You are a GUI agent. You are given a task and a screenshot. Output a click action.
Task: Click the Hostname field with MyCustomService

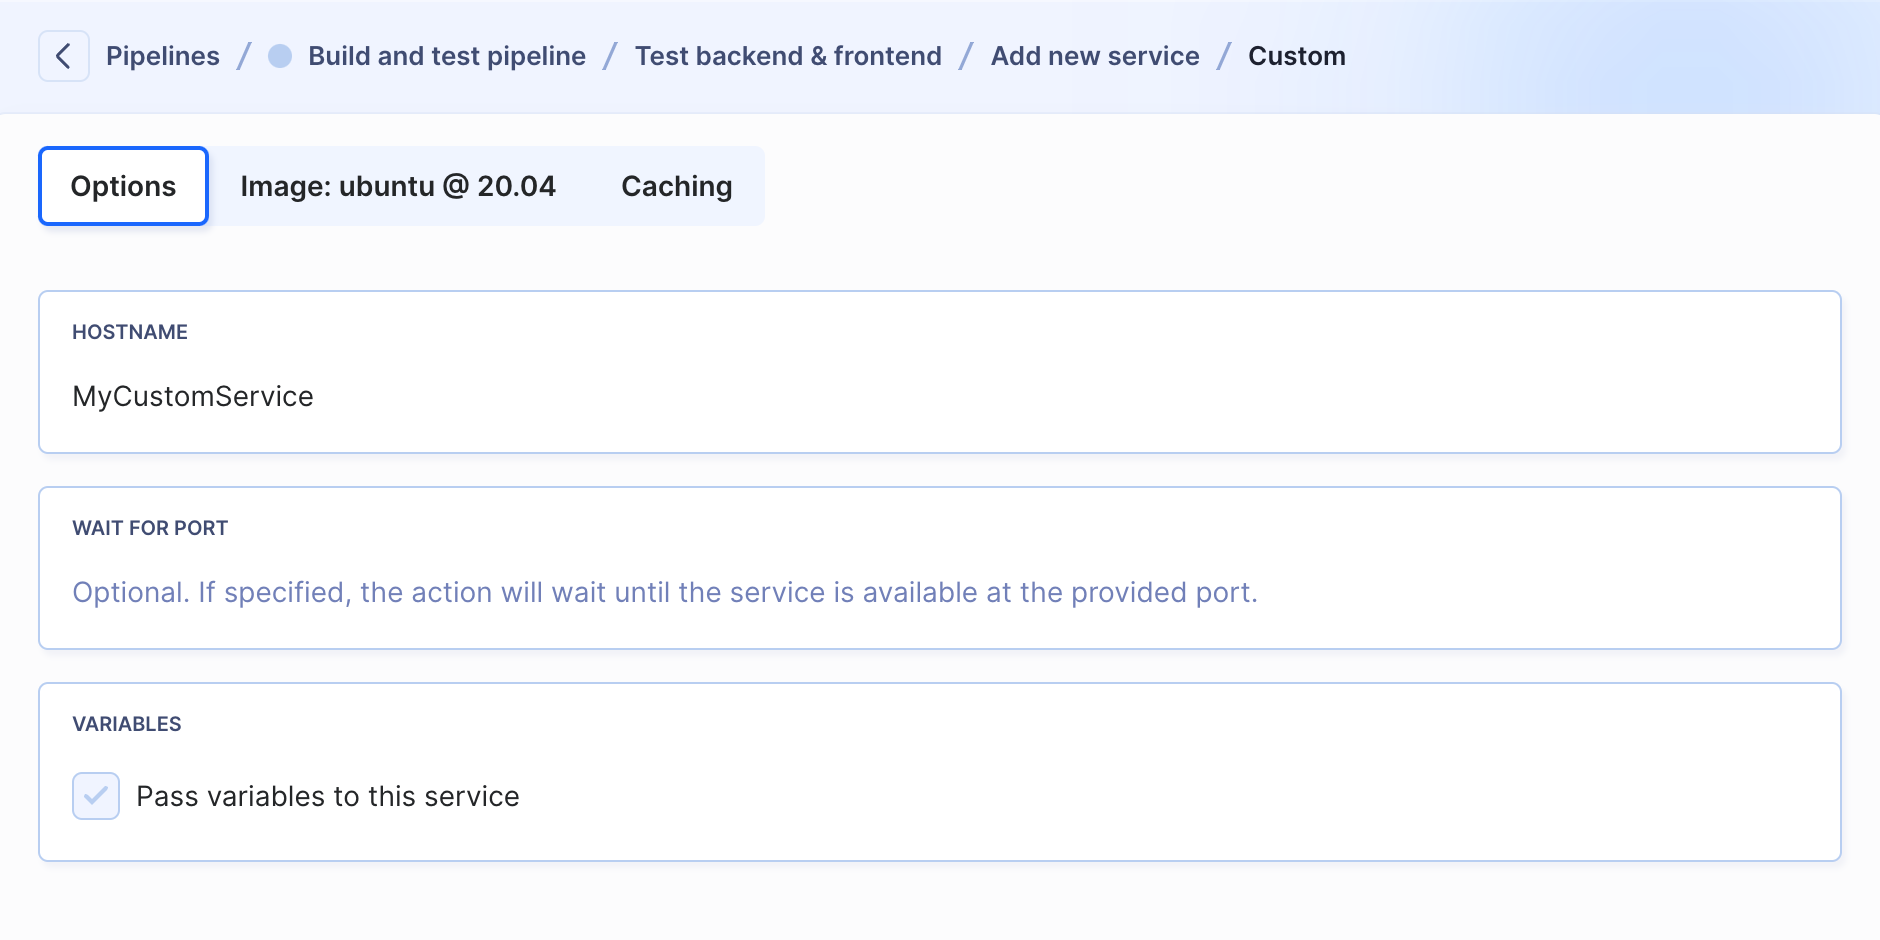click(940, 372)
